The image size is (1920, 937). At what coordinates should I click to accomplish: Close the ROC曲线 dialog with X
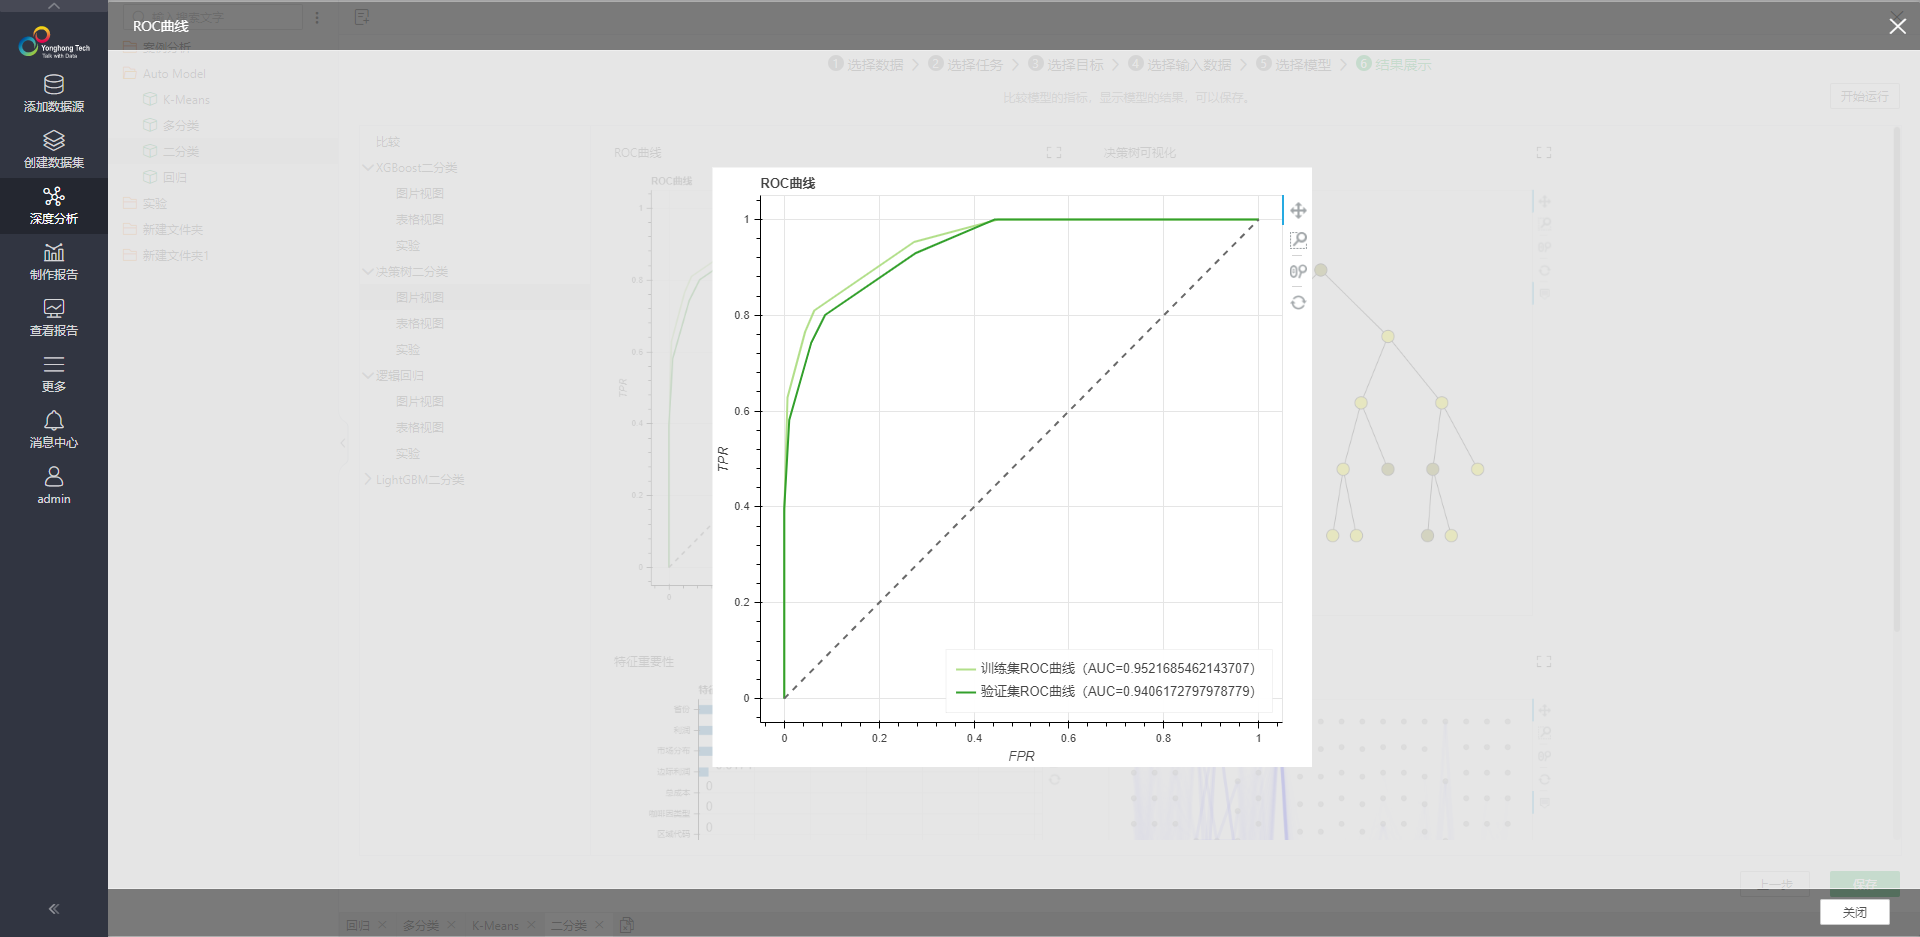[1897, 26]
